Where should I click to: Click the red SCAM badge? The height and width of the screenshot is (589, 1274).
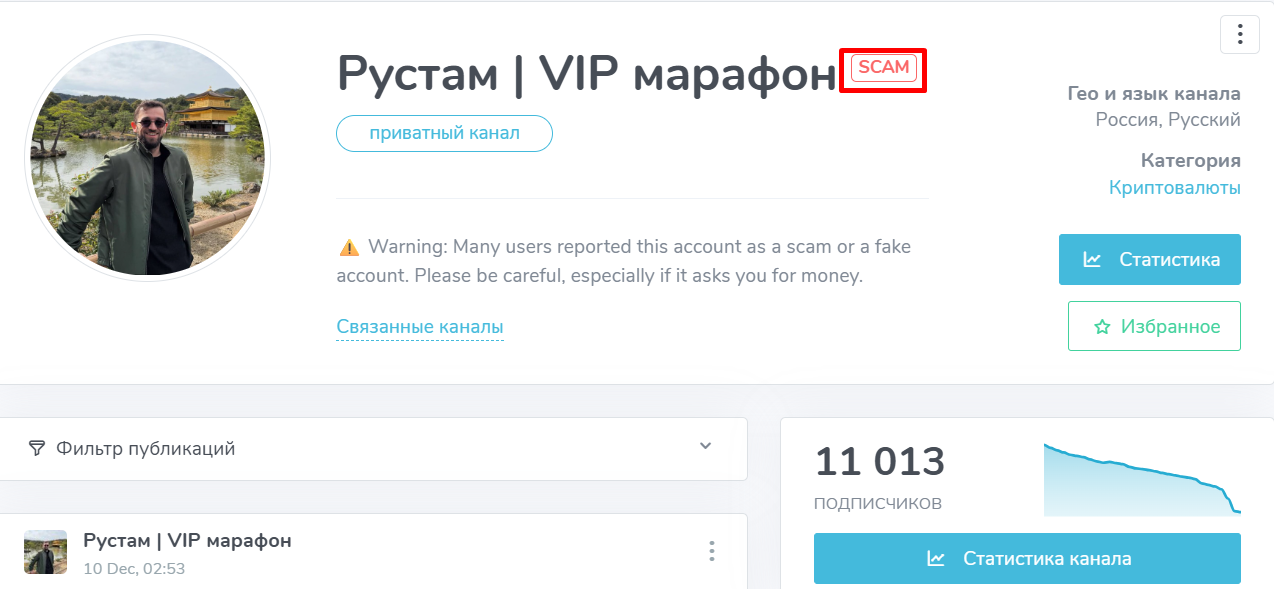[x=884, y=68]
